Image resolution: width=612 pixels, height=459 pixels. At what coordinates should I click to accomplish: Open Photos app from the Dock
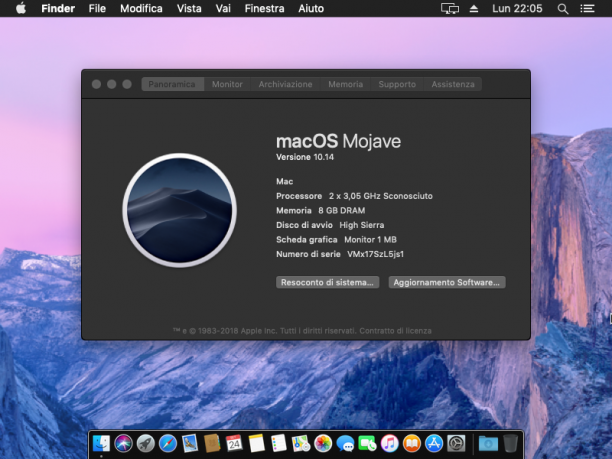[323, 444]
